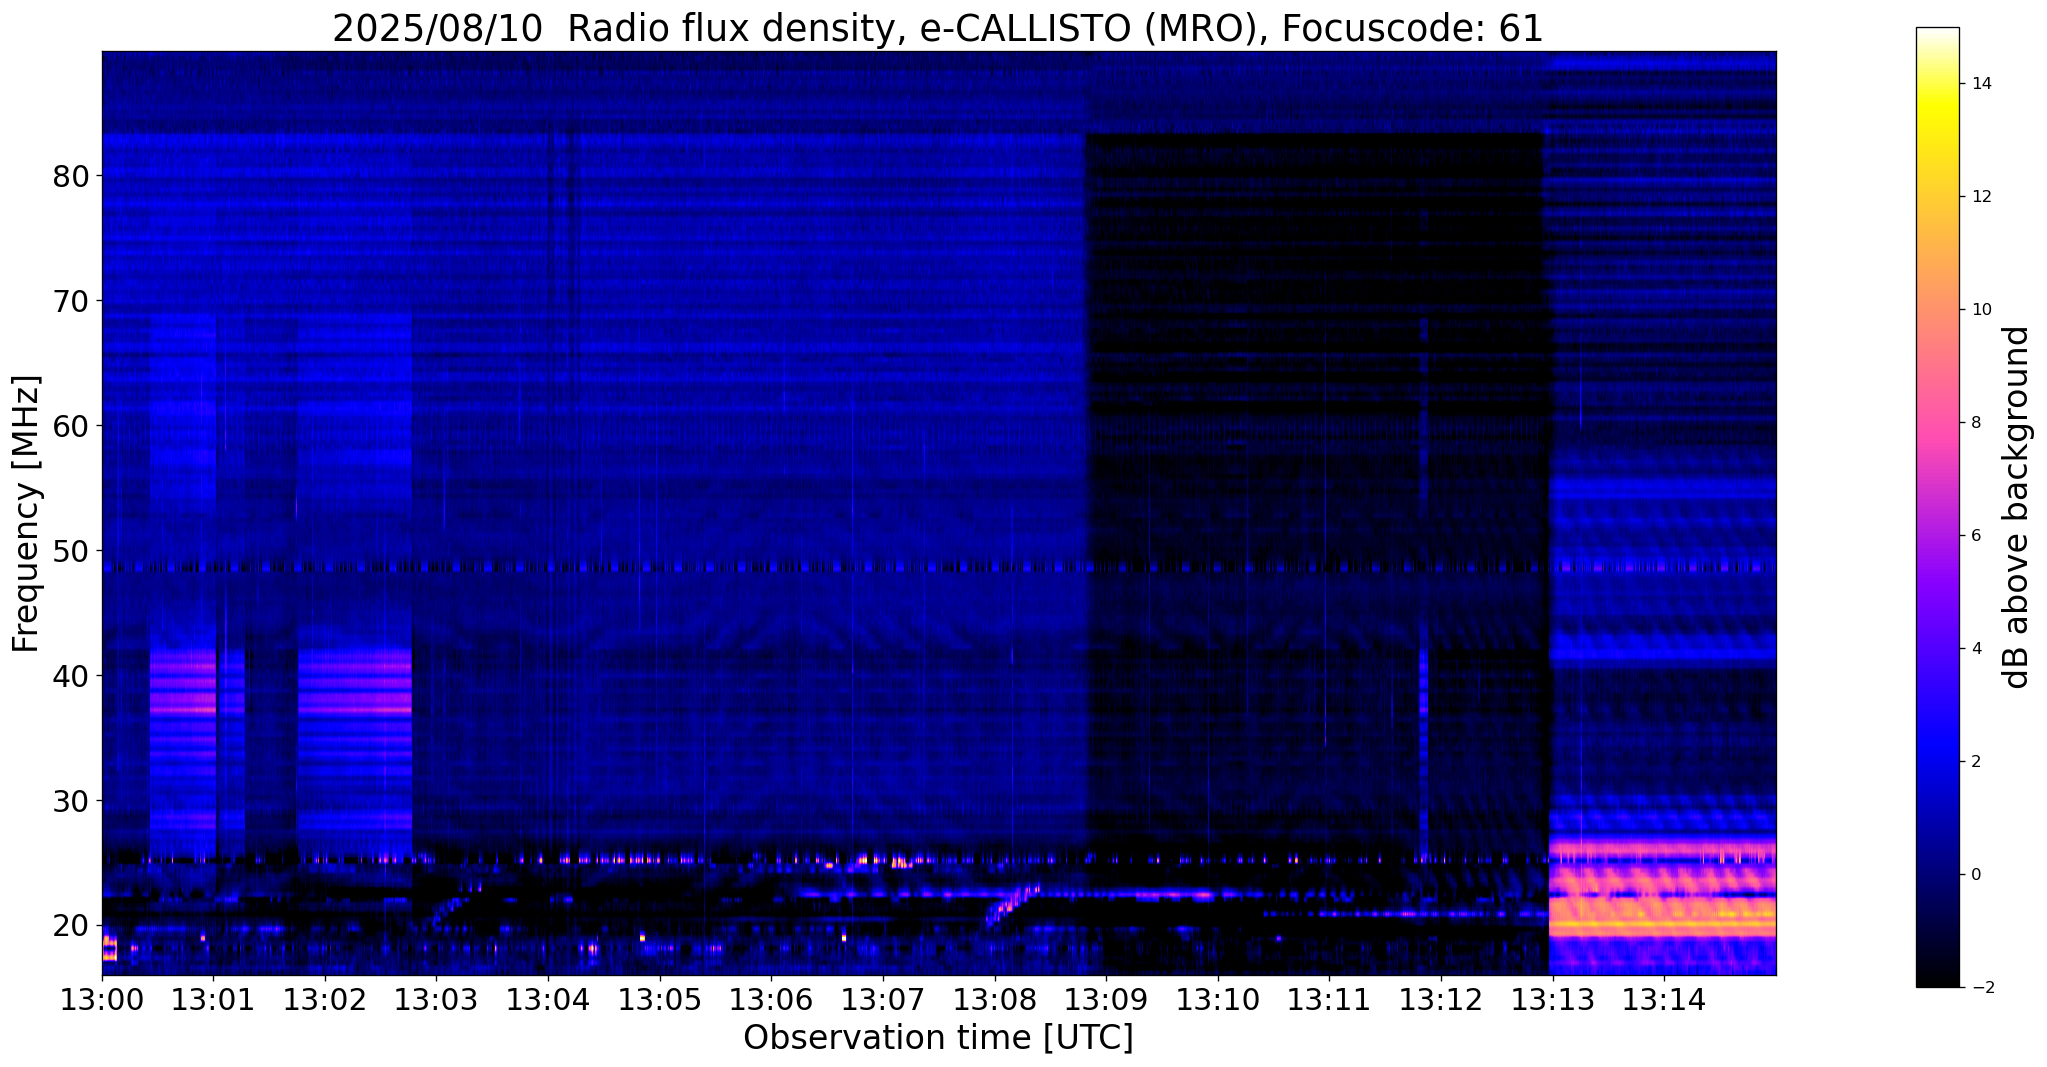Click the 13:11 time tick label
Viewport: 2047px width, 1067px height.
click(x=1329, y=1000)
